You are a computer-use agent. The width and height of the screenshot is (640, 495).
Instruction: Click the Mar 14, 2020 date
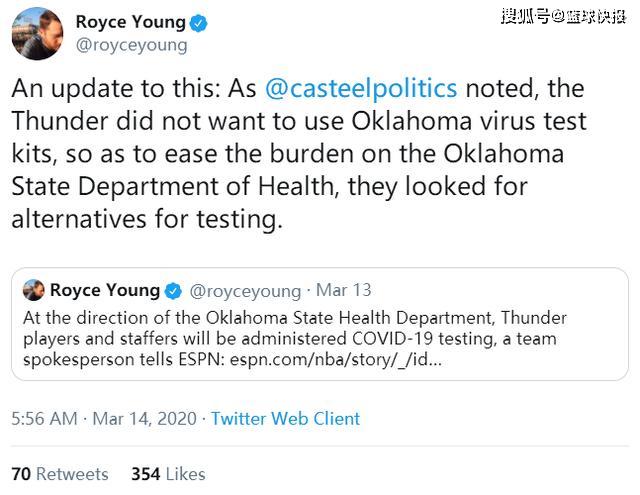point(145,419)
